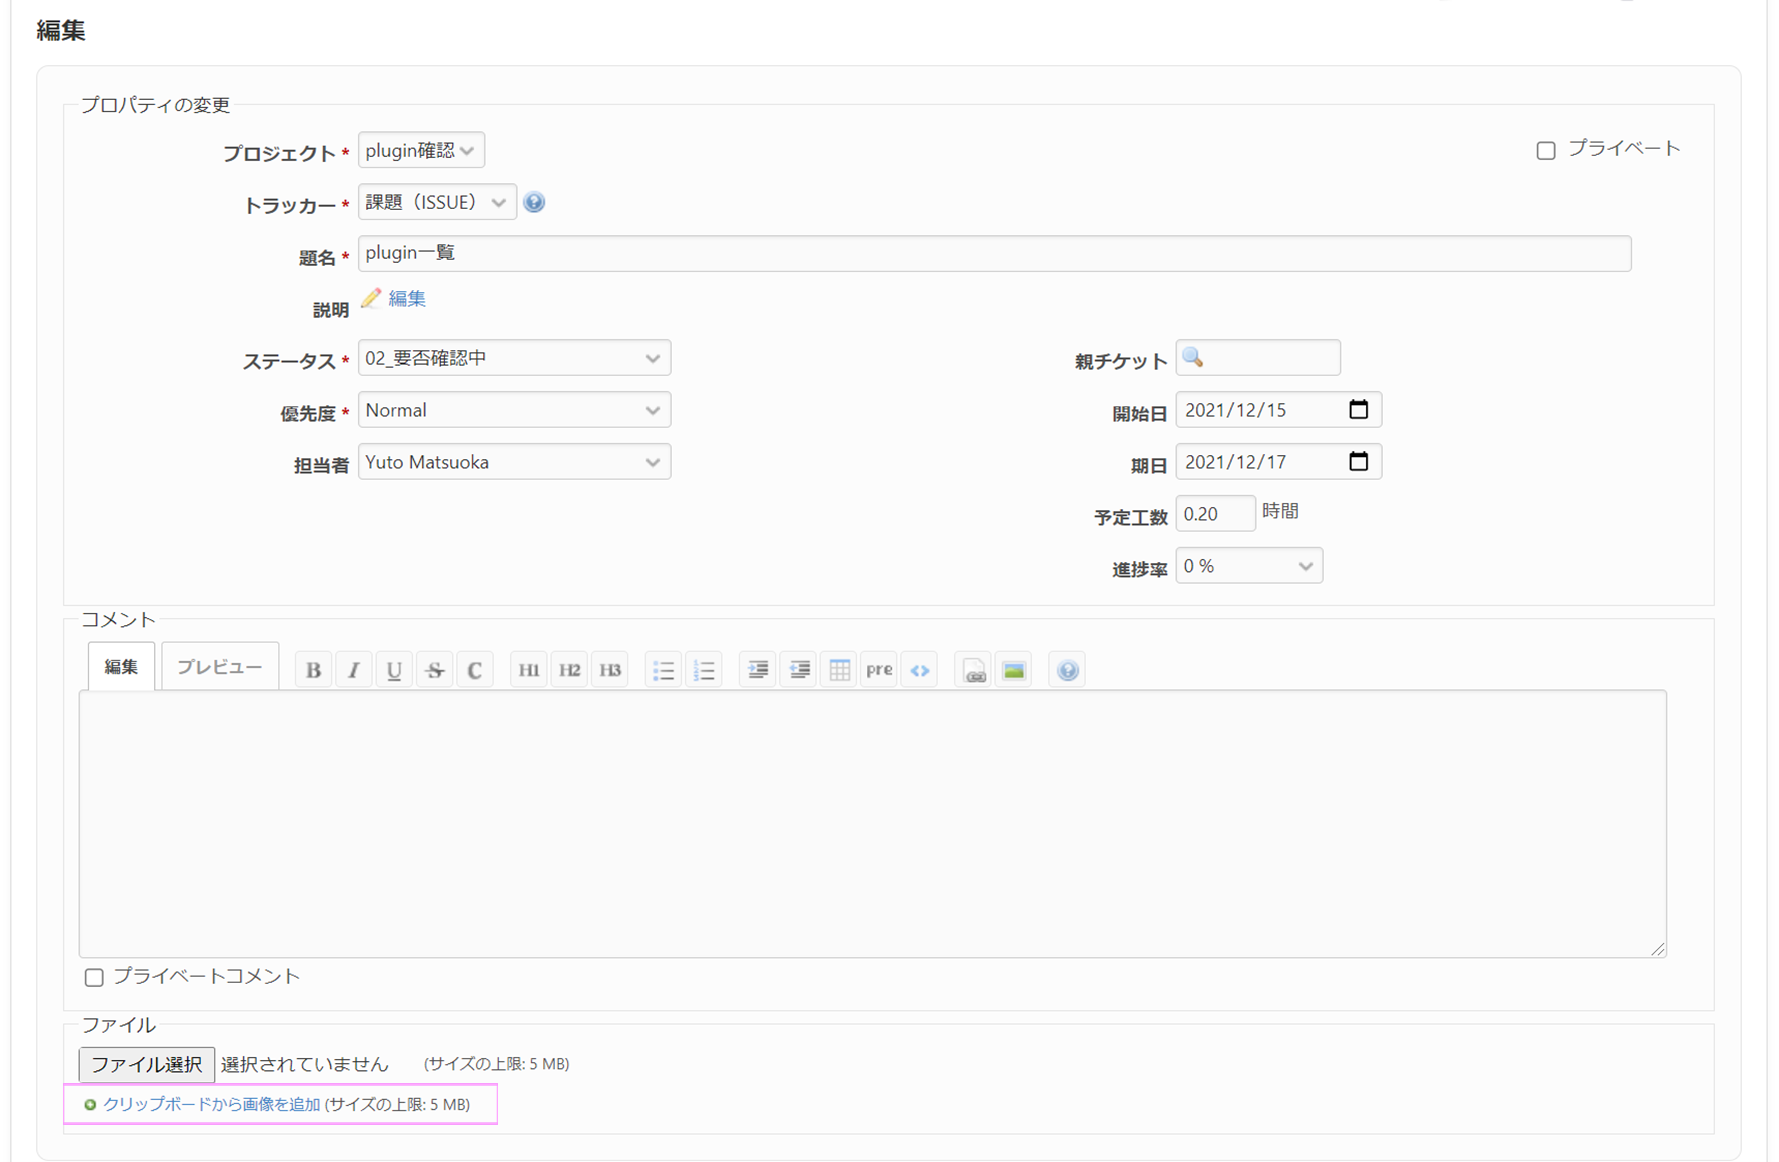Insert a blockquote with the indent icon
The height and width of the screenshot is (1162, 1779).
coord(758,670)
